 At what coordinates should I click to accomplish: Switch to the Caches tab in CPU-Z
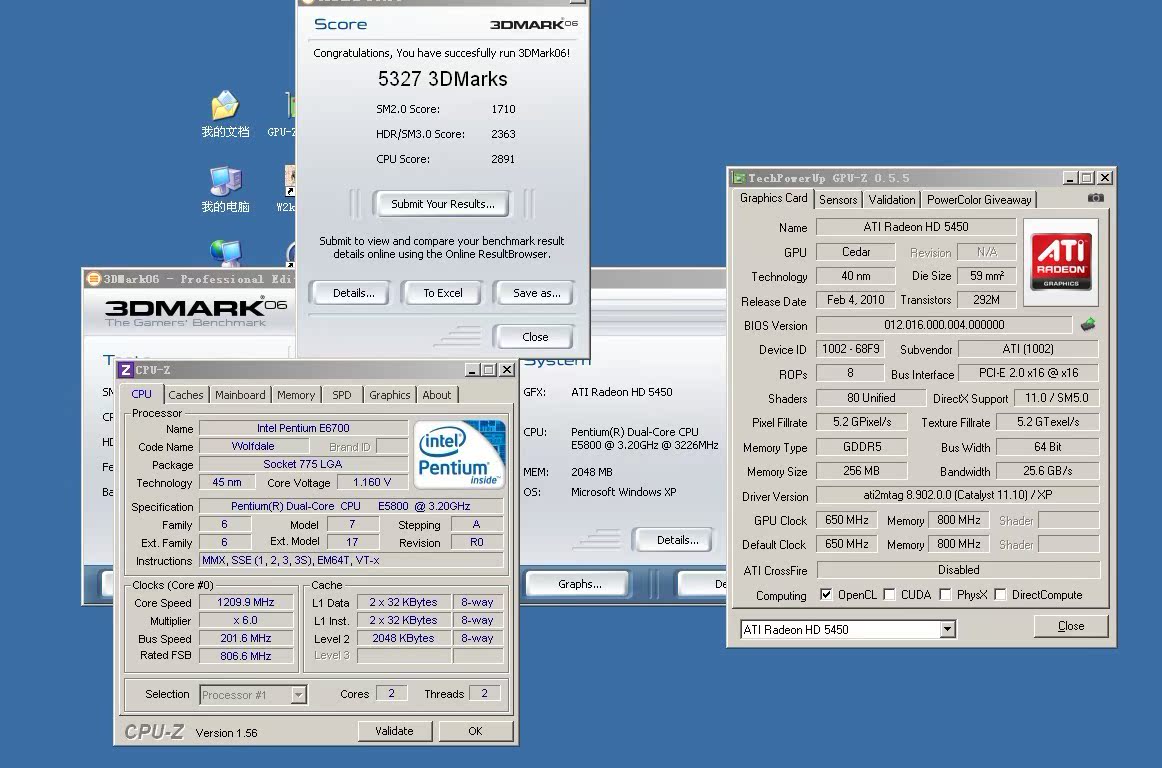click(x=185, y=395)
